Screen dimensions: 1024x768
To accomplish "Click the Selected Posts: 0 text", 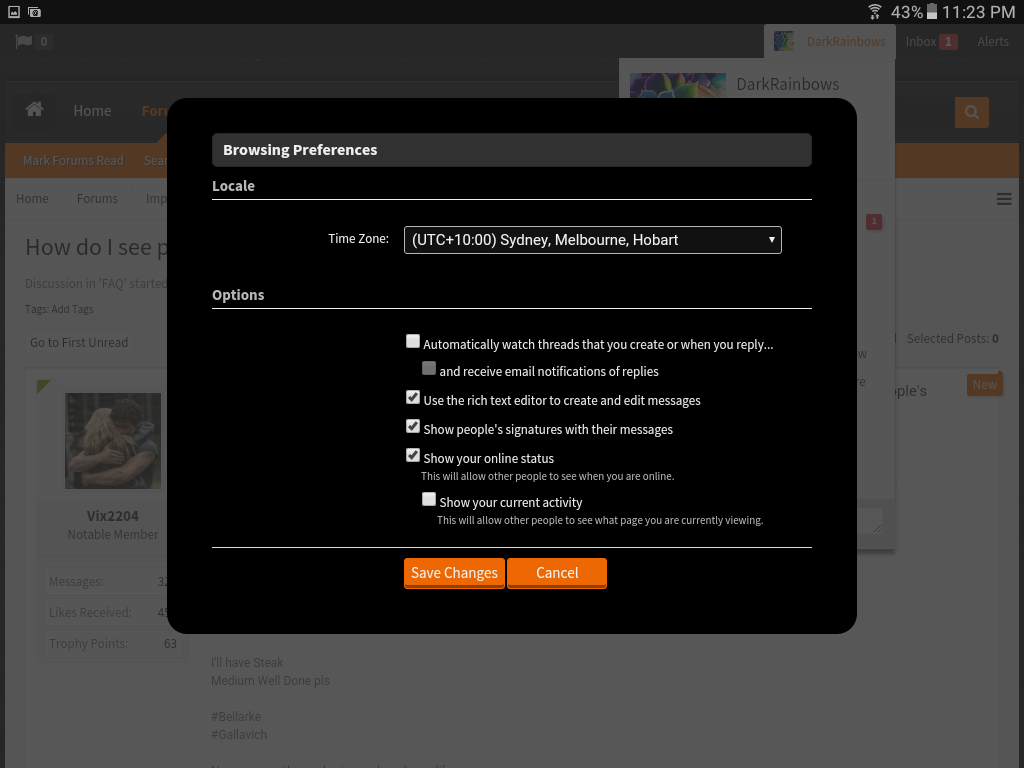I will click(x=952, y=338).
